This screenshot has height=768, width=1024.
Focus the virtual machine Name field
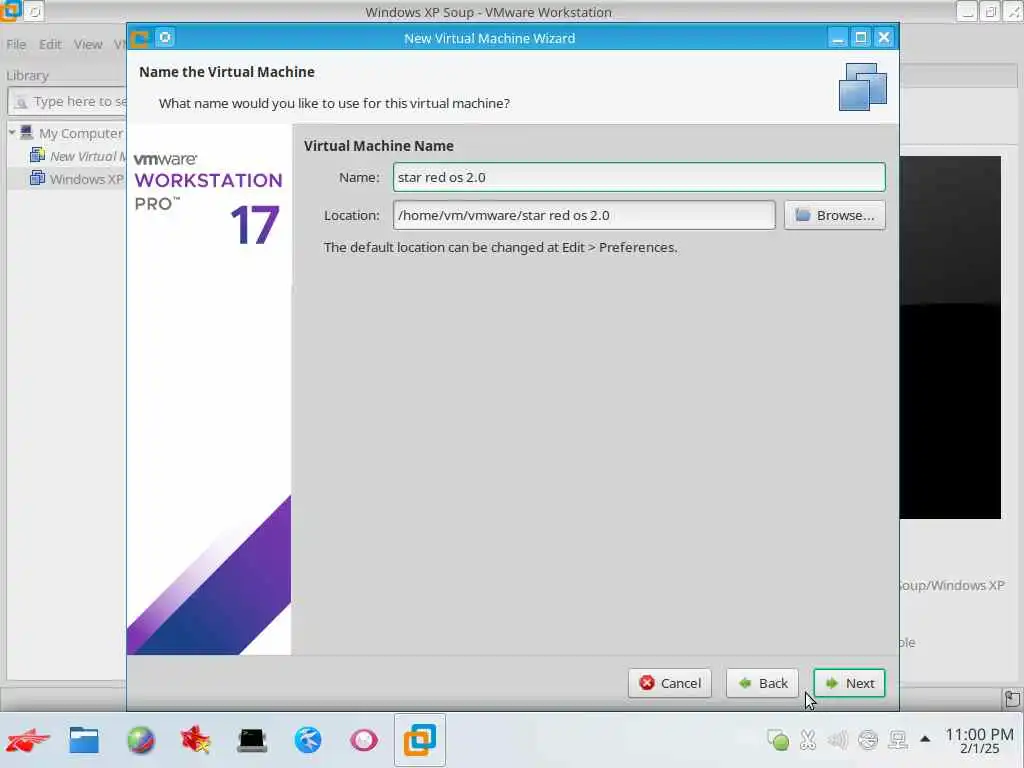click(x=639, y=177)
